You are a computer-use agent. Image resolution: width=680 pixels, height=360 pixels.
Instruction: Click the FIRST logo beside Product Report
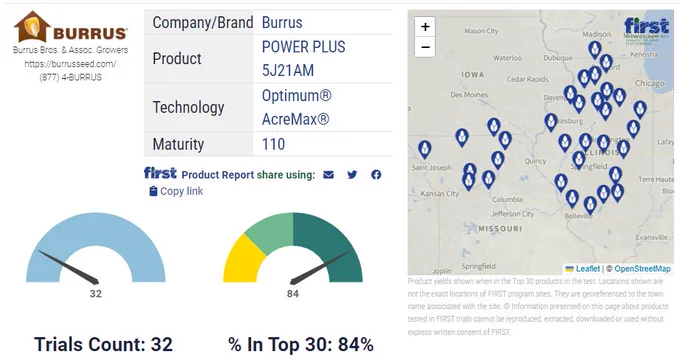pos(160,173)
